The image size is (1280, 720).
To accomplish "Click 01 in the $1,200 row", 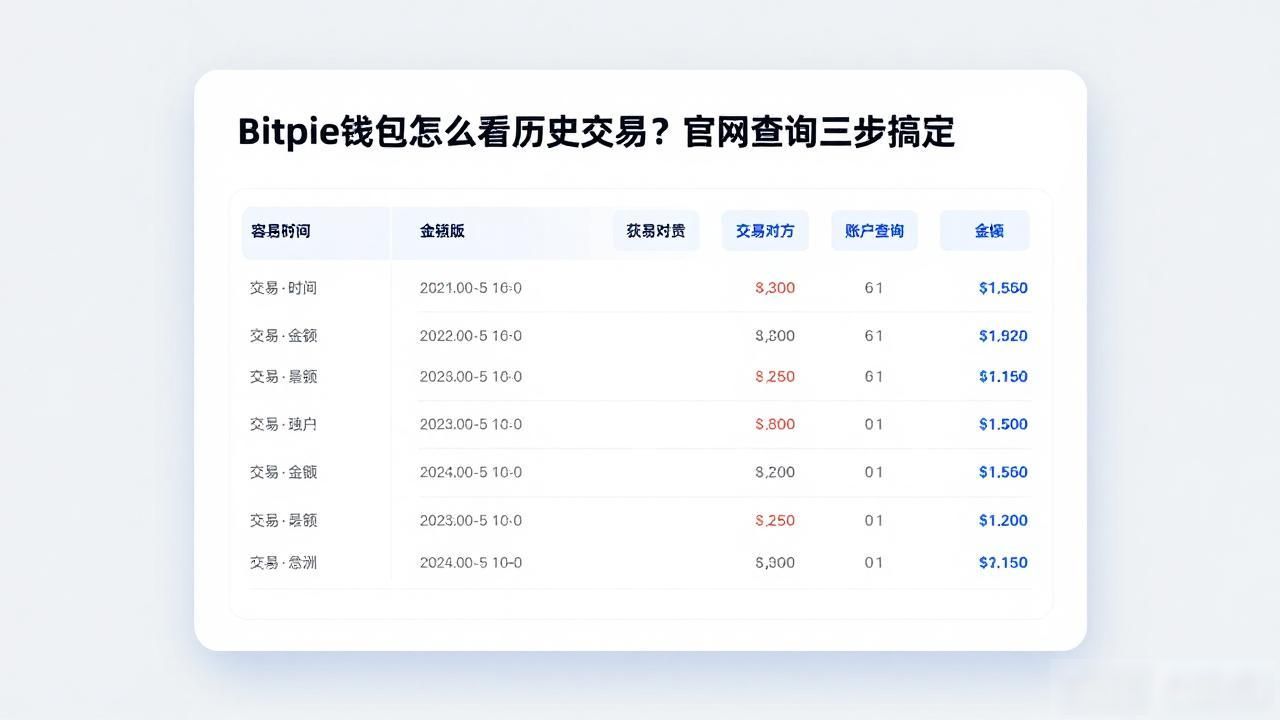I will coord(874,520).
